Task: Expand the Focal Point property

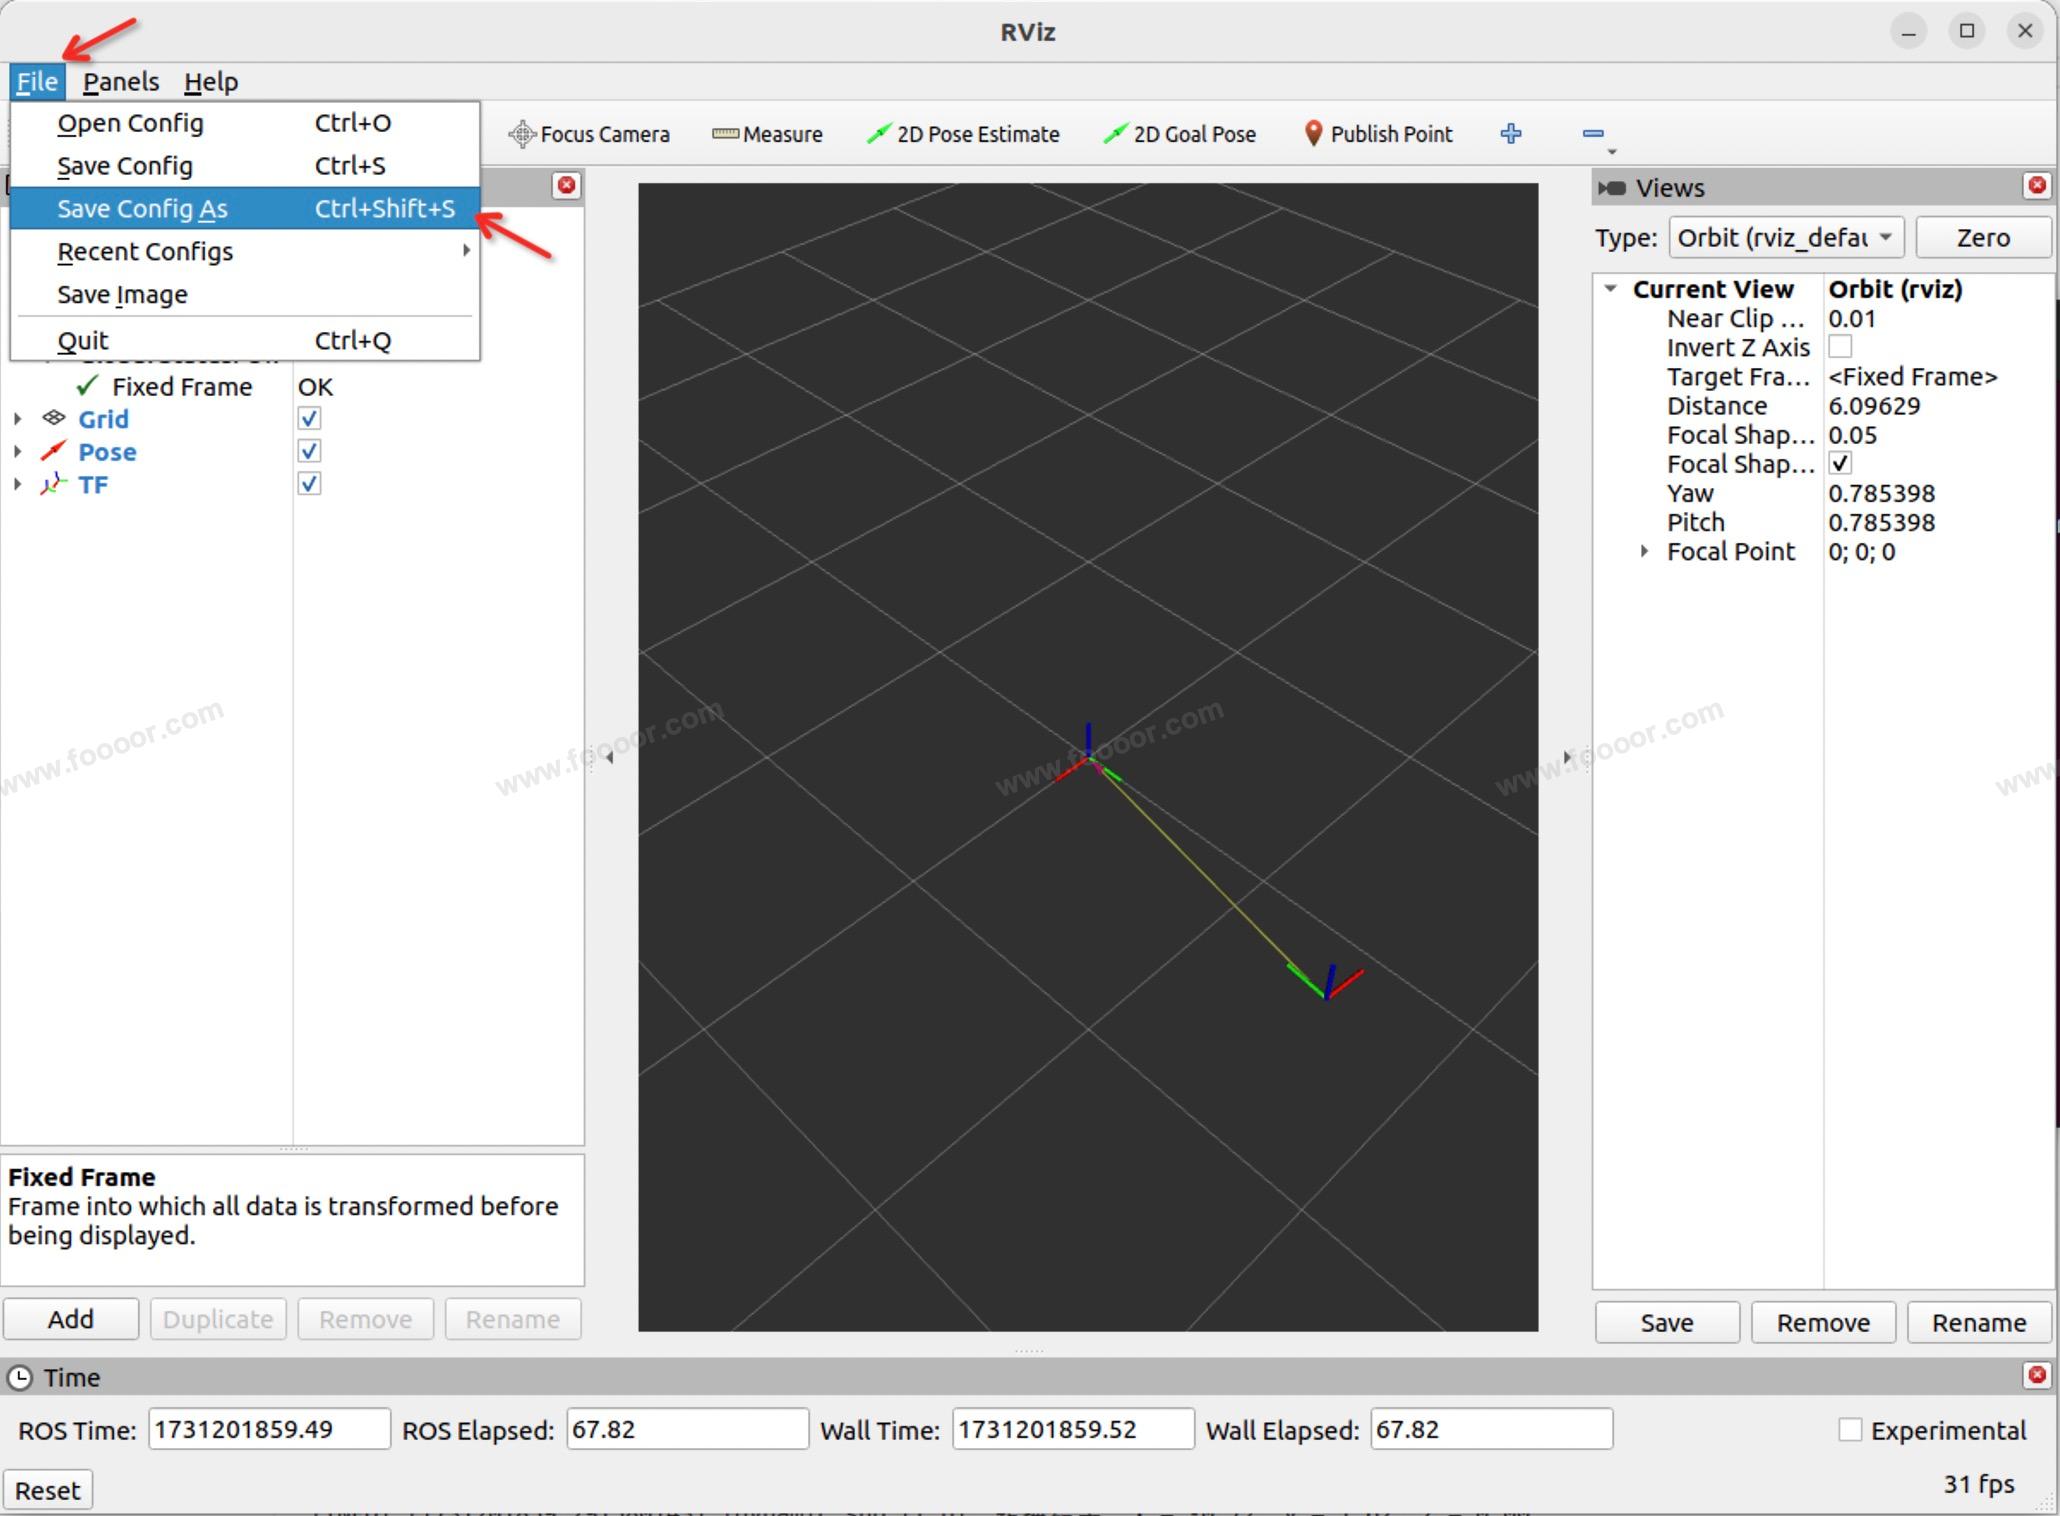Action: click(x=1643, y=552)
